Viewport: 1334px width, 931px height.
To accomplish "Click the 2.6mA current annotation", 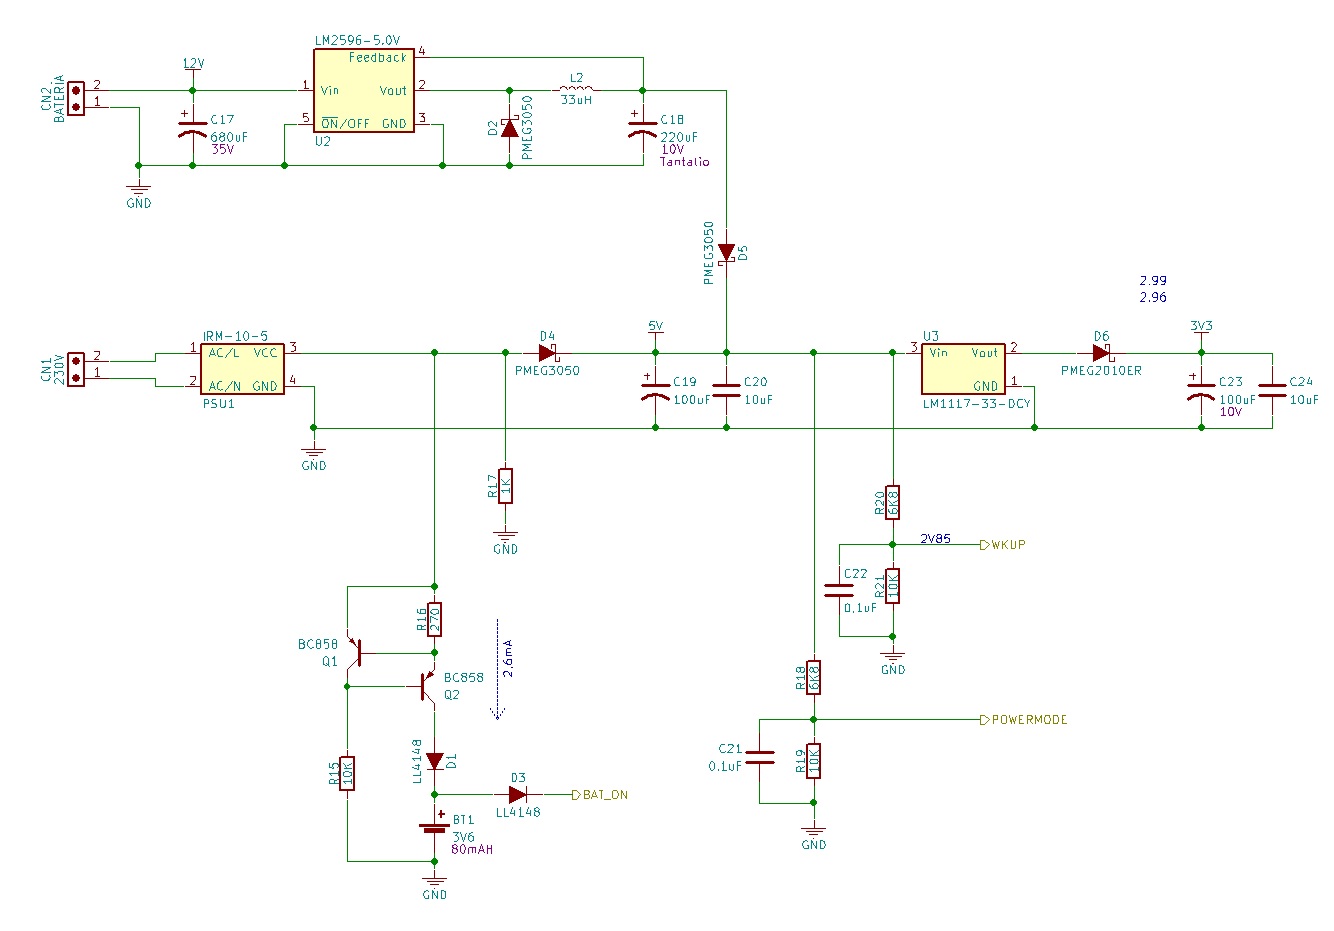I will (x=509, y=659).
